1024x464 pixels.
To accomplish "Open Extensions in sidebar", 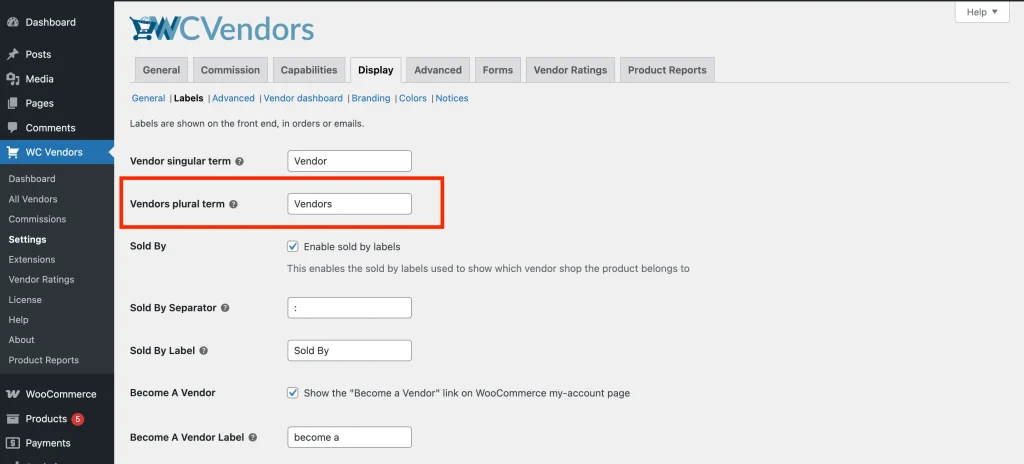I will click(32, 259).
